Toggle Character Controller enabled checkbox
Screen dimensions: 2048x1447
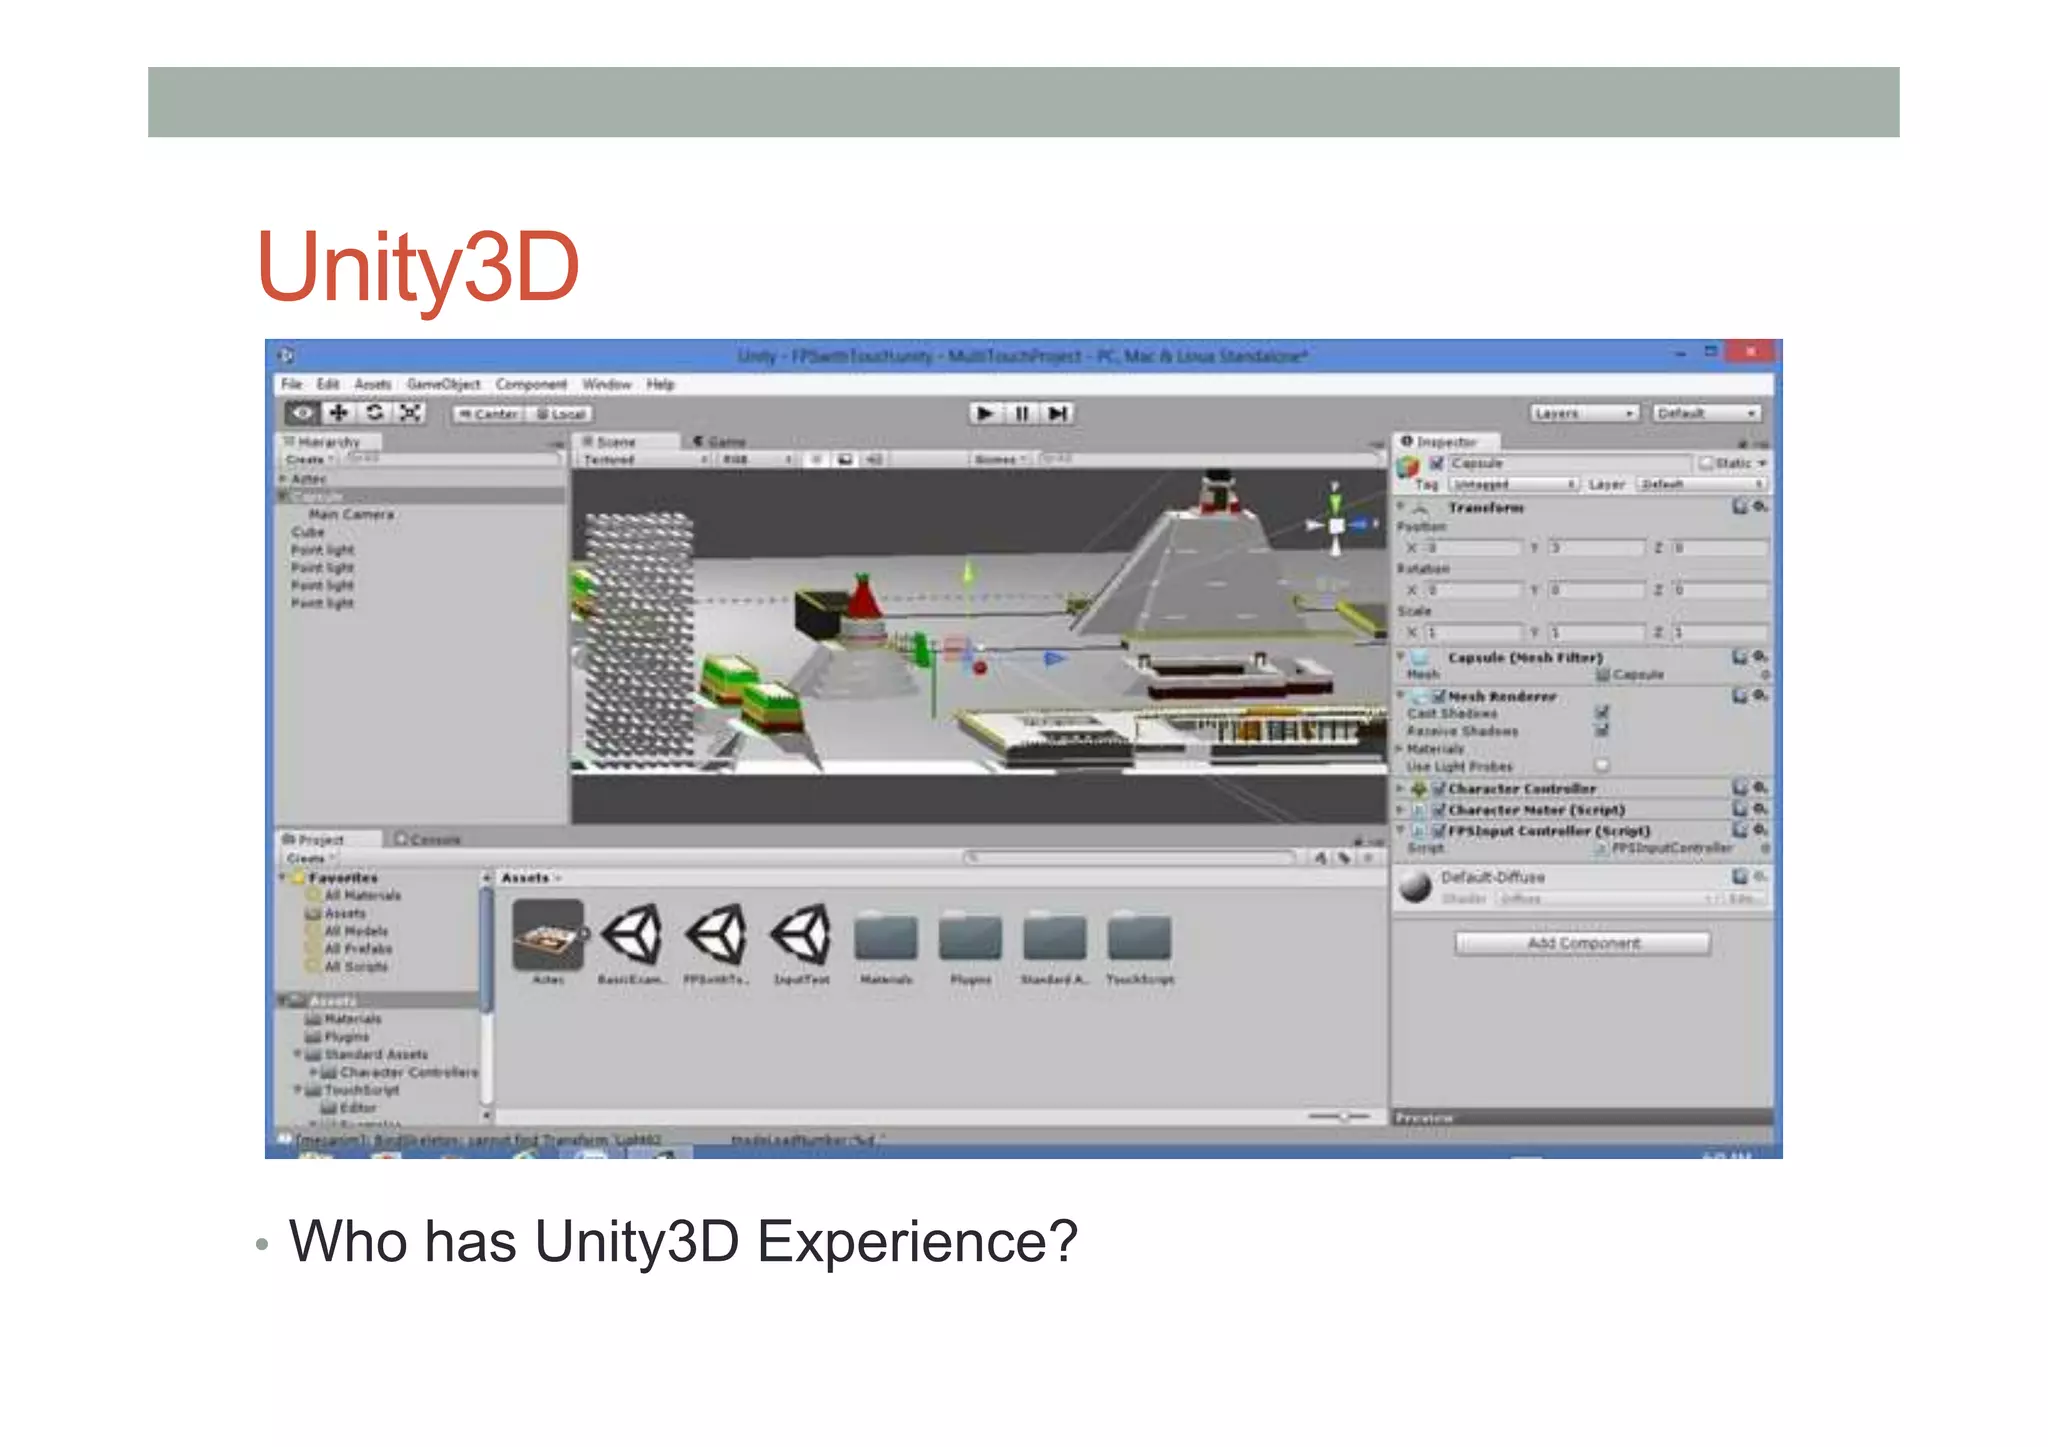pos(1439,789)
